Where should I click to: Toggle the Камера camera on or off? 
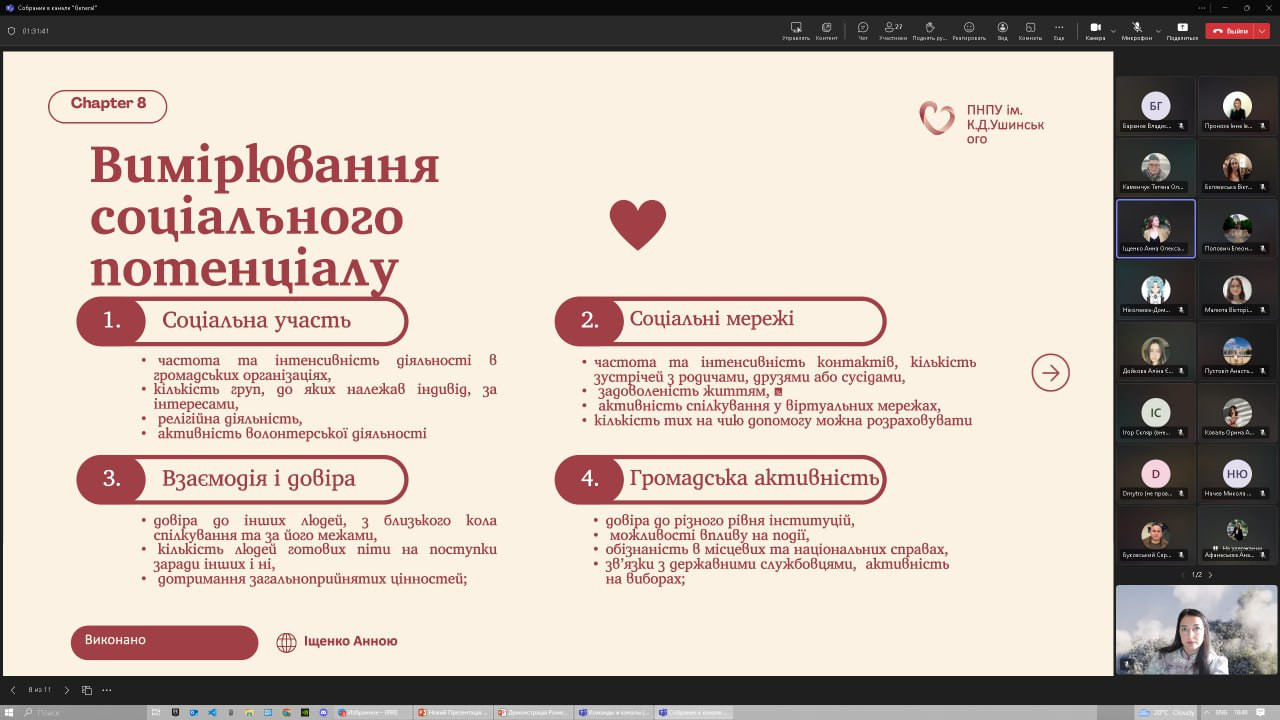1095,31
